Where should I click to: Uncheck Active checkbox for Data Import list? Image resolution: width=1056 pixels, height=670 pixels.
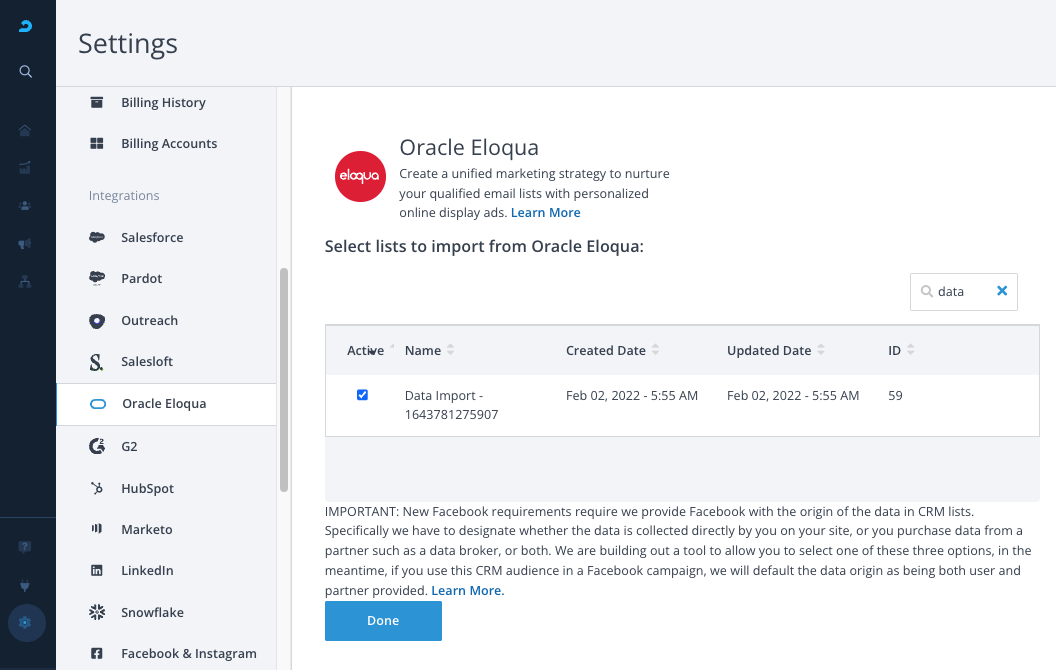[x=362, y=395]
